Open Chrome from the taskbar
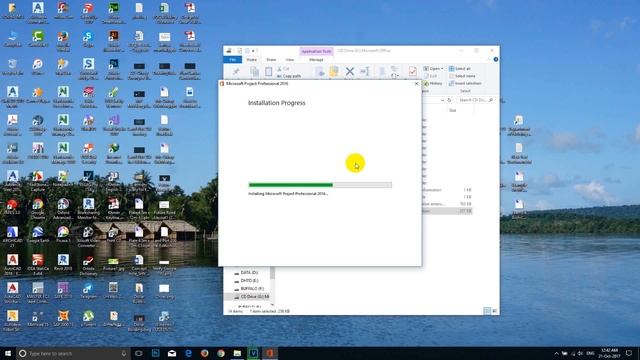 click(x=221, y=353)
